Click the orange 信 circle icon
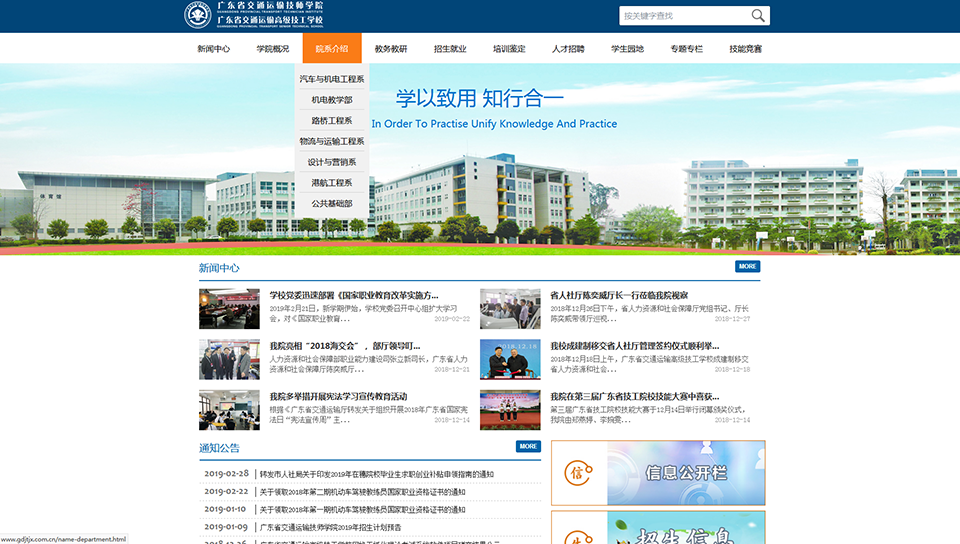This screenshot has height=544, width=960. 578,473
